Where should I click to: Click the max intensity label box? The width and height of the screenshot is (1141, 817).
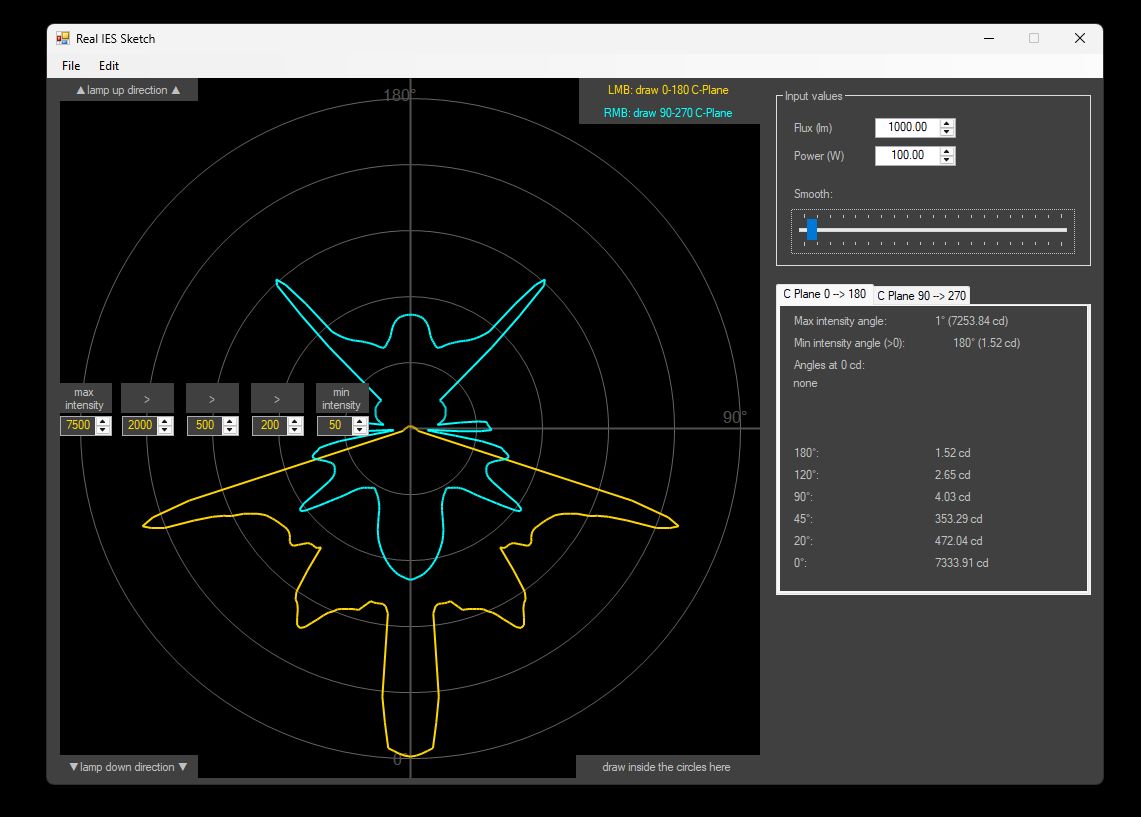point(84,399)
